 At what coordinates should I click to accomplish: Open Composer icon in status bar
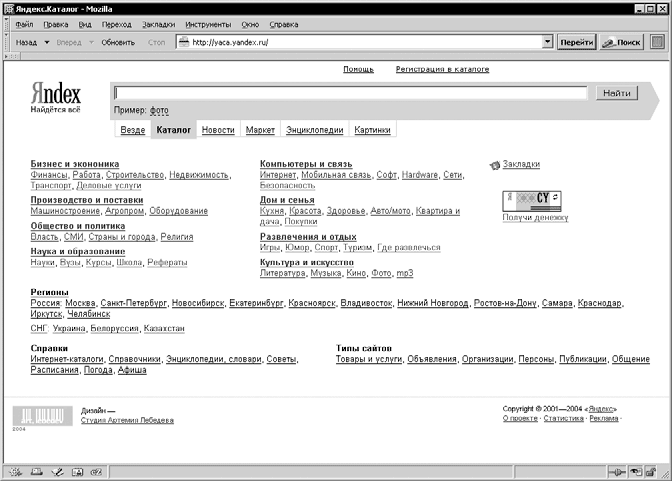click(57, 472)
